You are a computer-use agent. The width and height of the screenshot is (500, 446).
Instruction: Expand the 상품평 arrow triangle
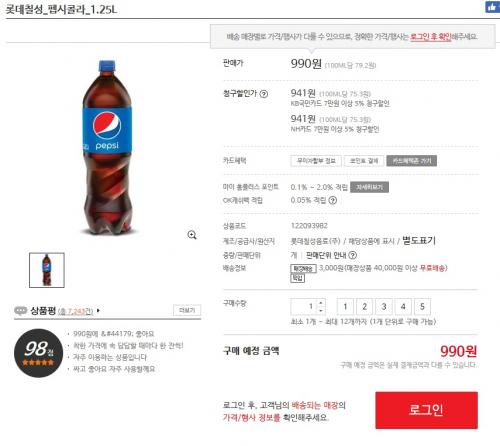tap(98, 311)
